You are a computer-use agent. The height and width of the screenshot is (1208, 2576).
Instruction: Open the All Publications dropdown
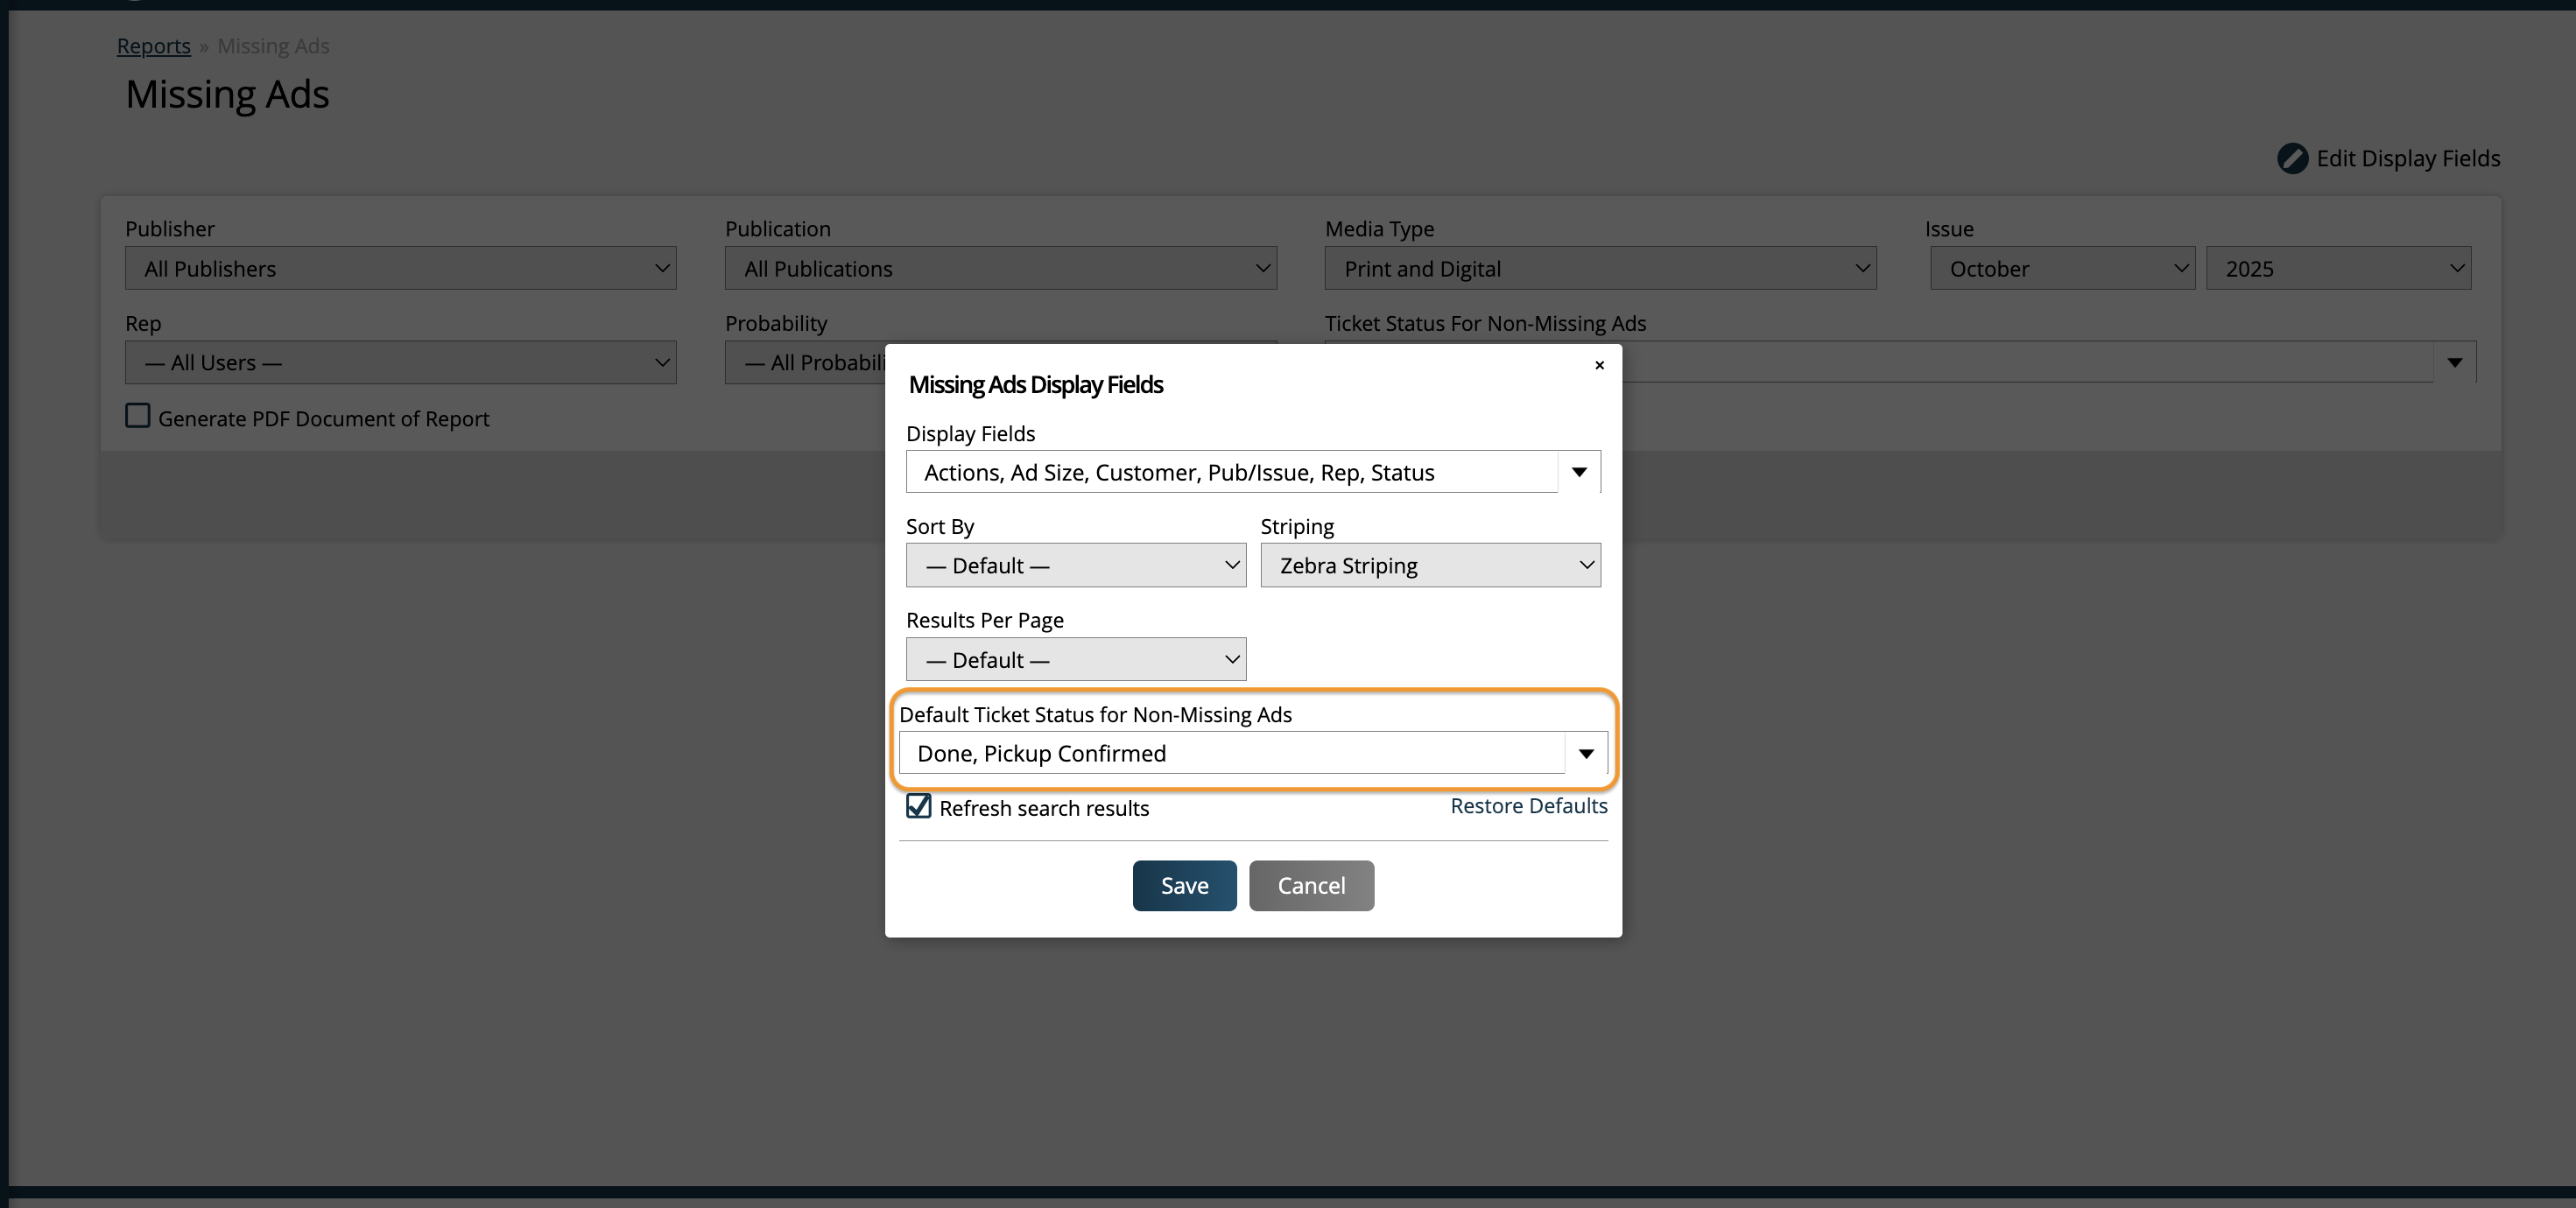pyautogui.click(x=1000, y=268)
